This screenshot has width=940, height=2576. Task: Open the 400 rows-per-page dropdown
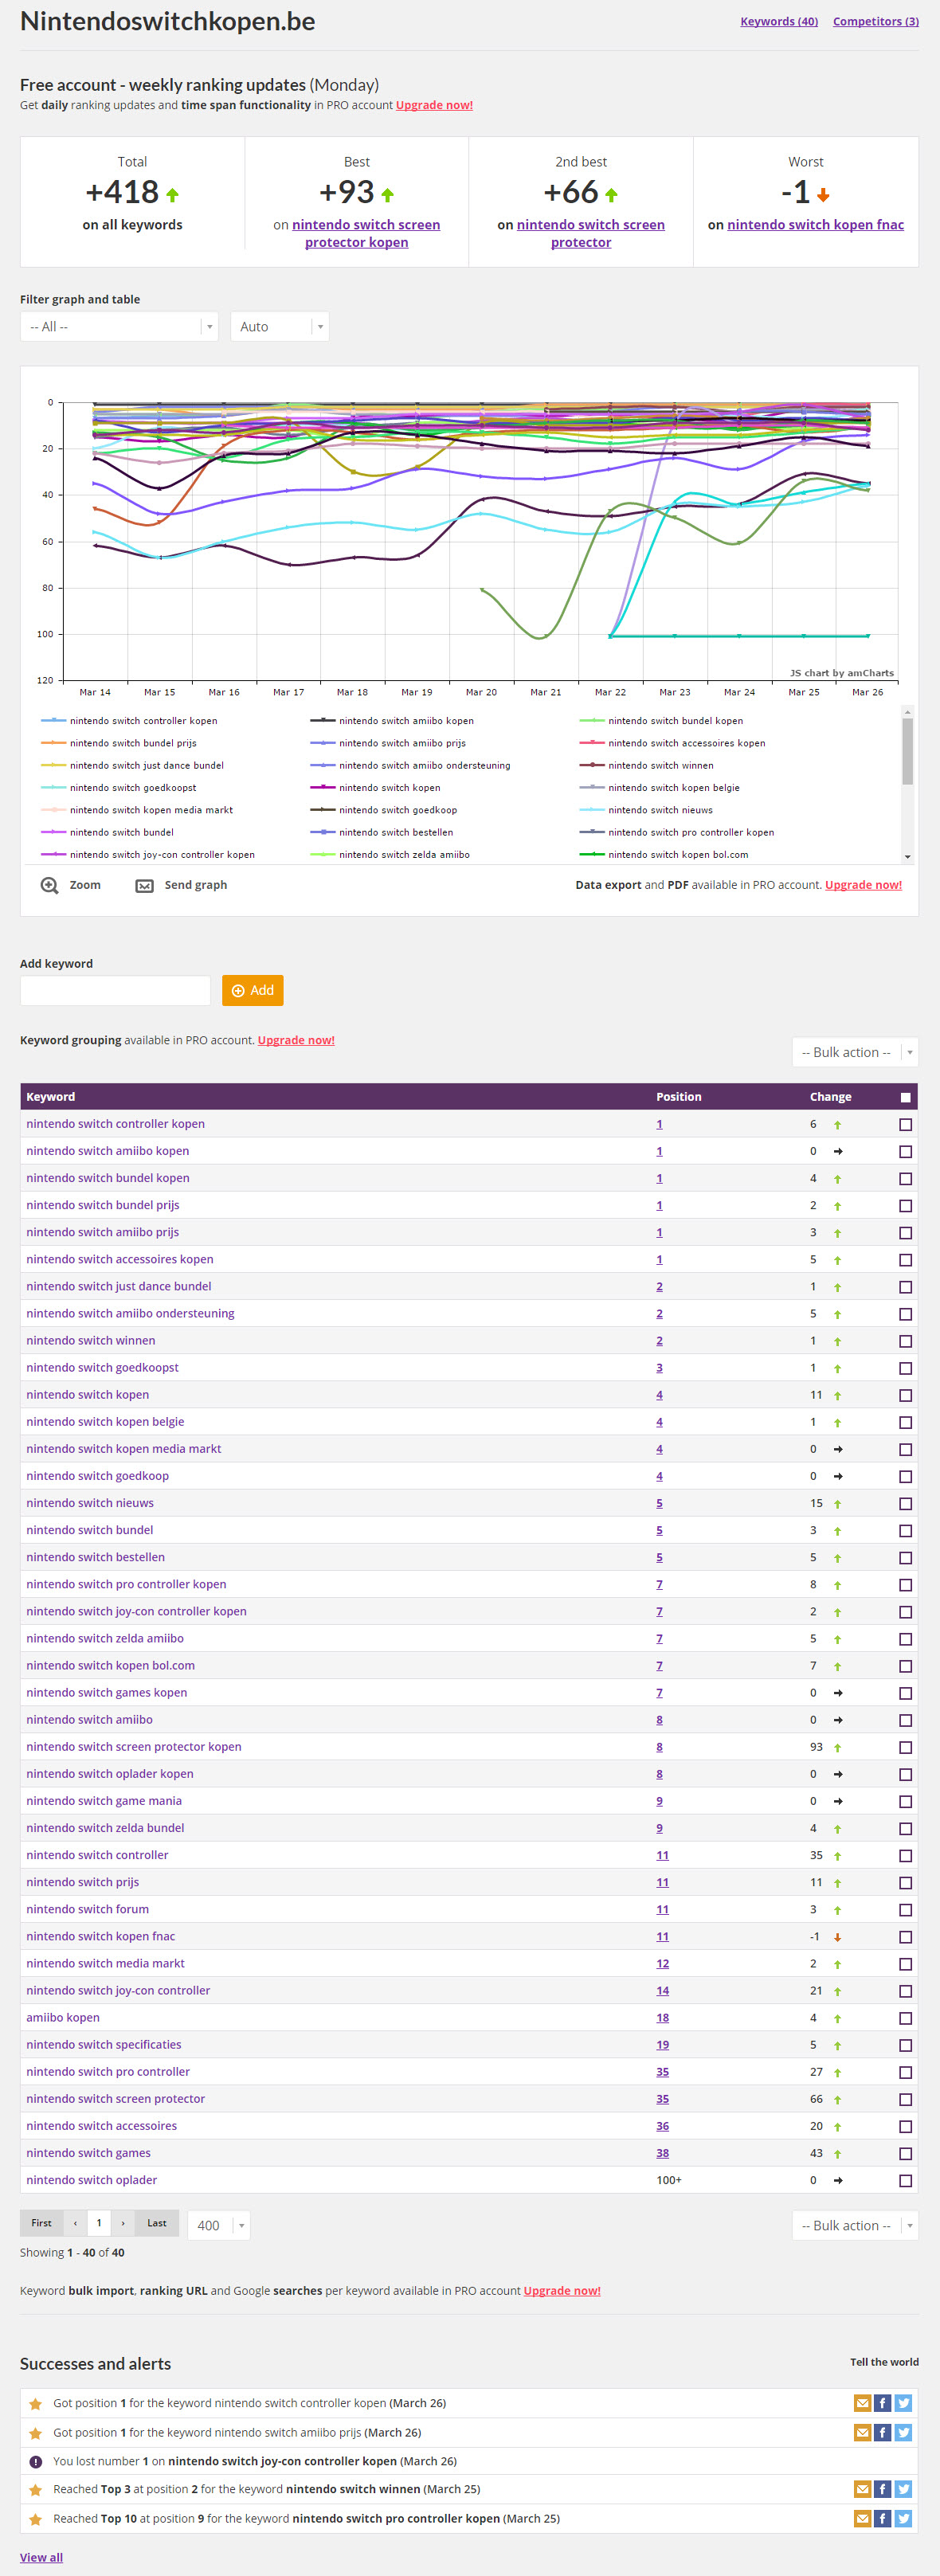click(x=219, y=2225)
